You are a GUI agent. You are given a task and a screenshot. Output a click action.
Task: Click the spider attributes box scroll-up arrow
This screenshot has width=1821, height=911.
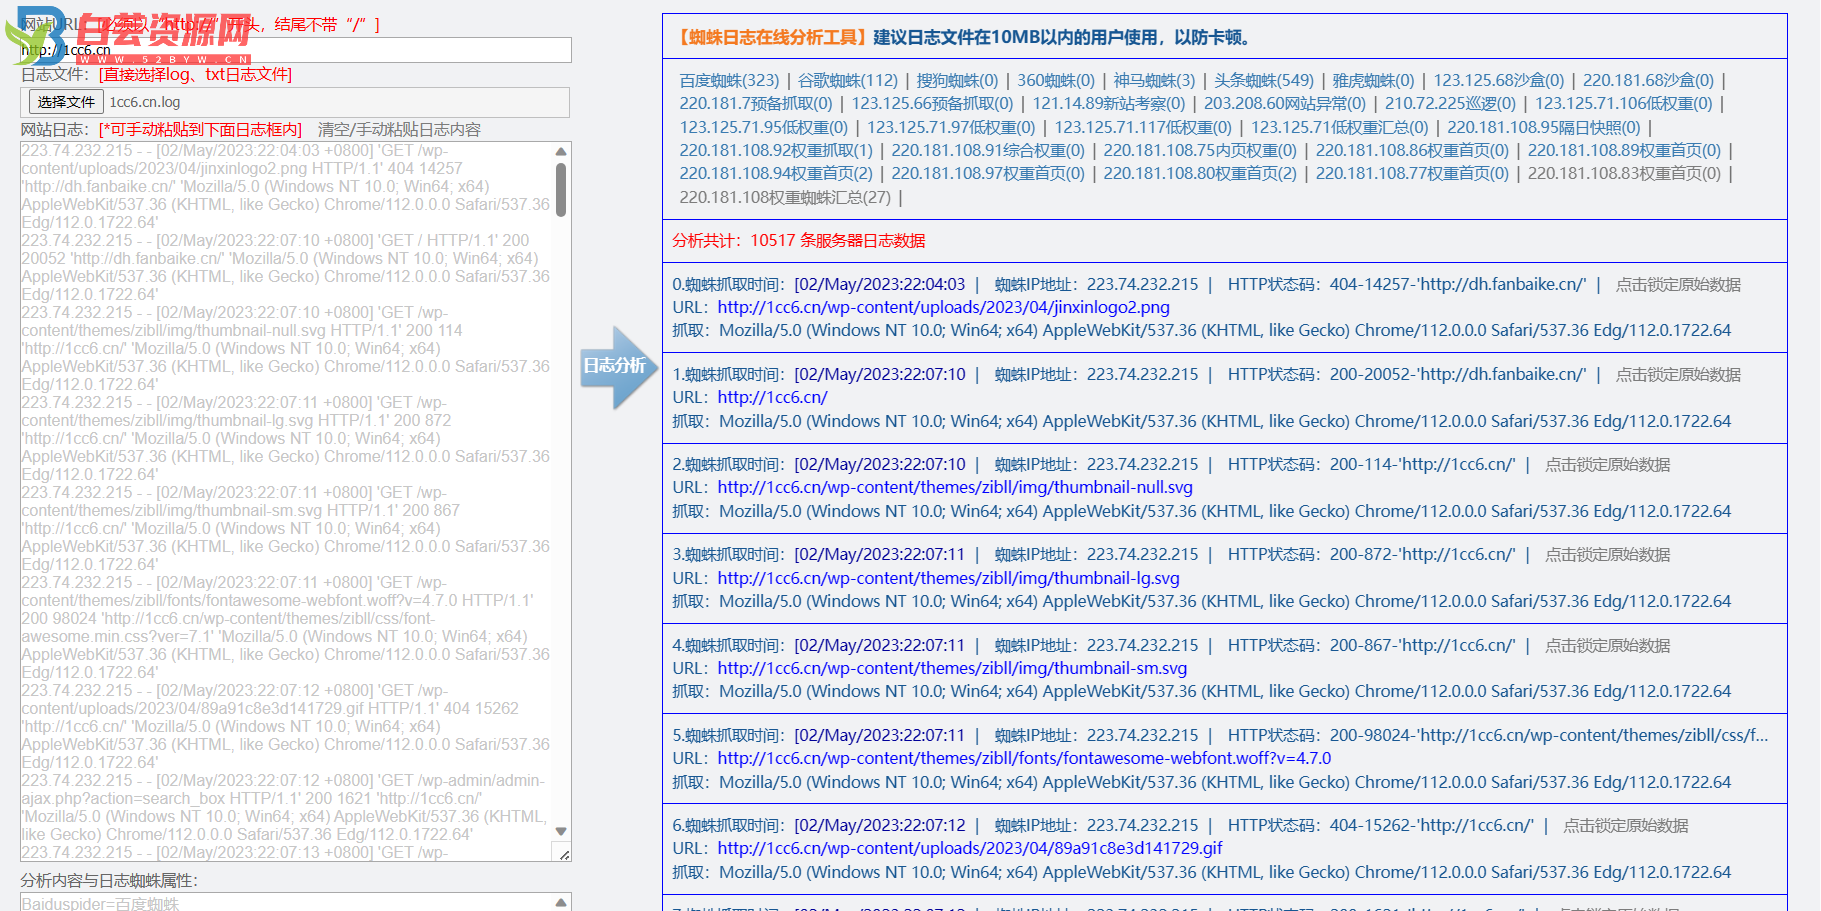pos(561,902)
